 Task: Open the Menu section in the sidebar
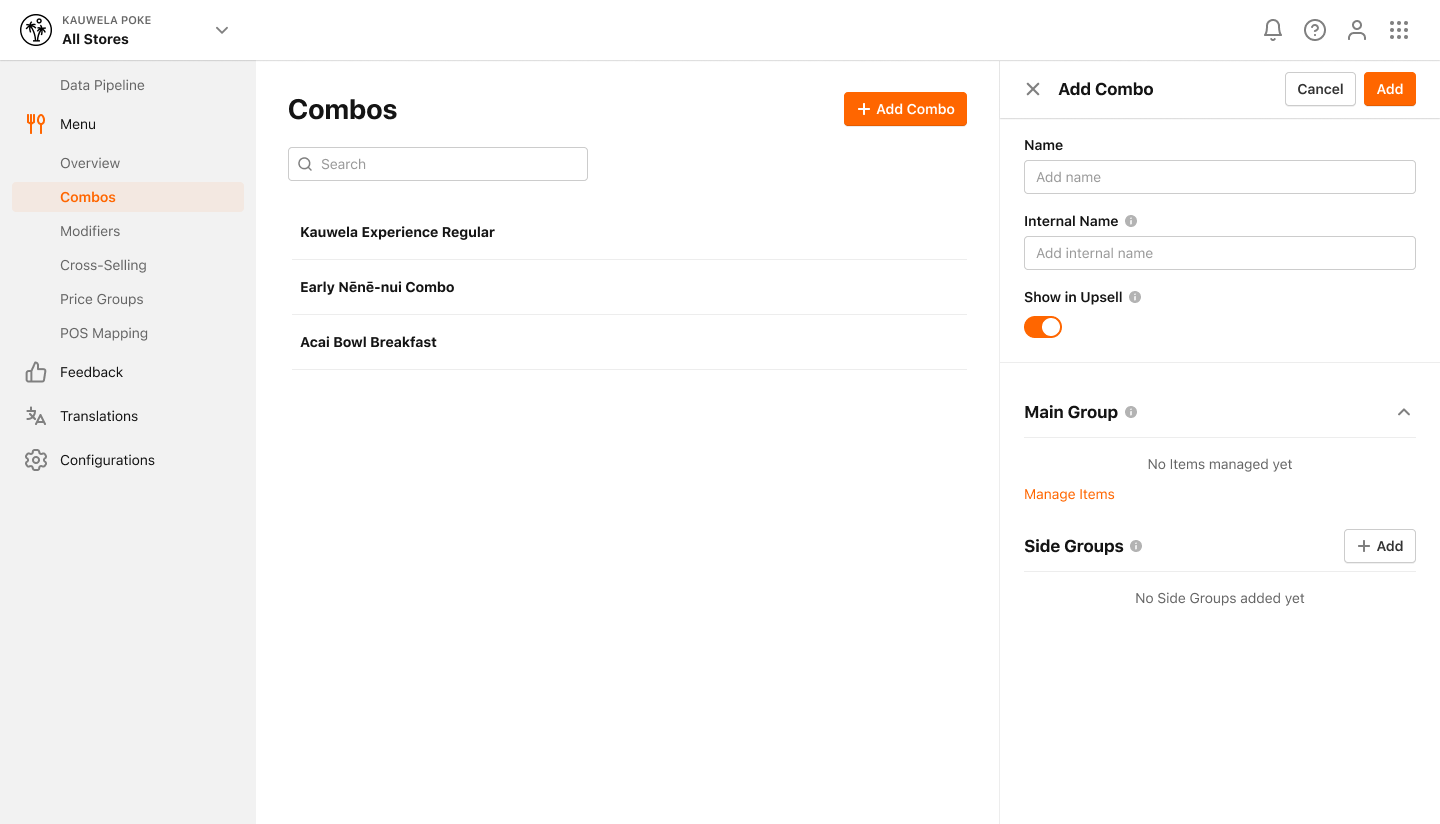pos(78,124)
